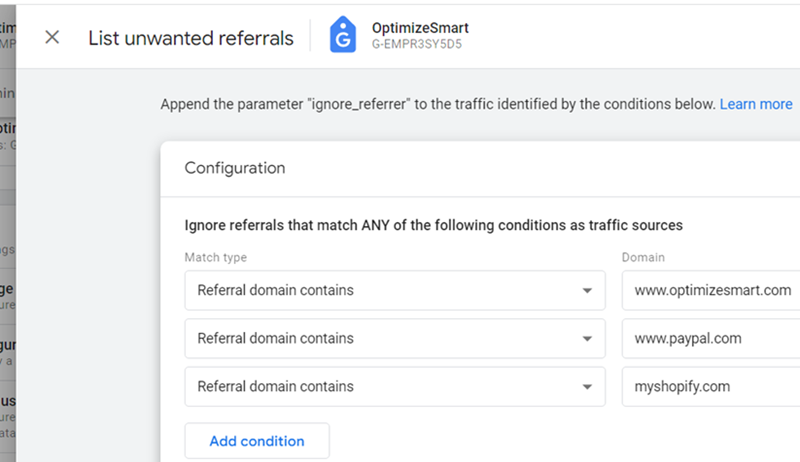
Task: Open the Learn more link
Action: click(756, 104)
